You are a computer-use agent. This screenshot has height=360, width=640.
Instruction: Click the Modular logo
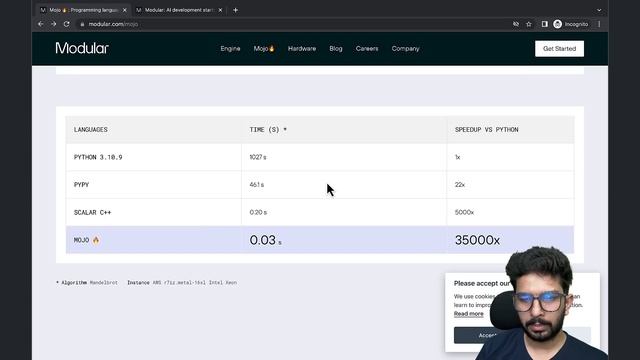[82, 48]
